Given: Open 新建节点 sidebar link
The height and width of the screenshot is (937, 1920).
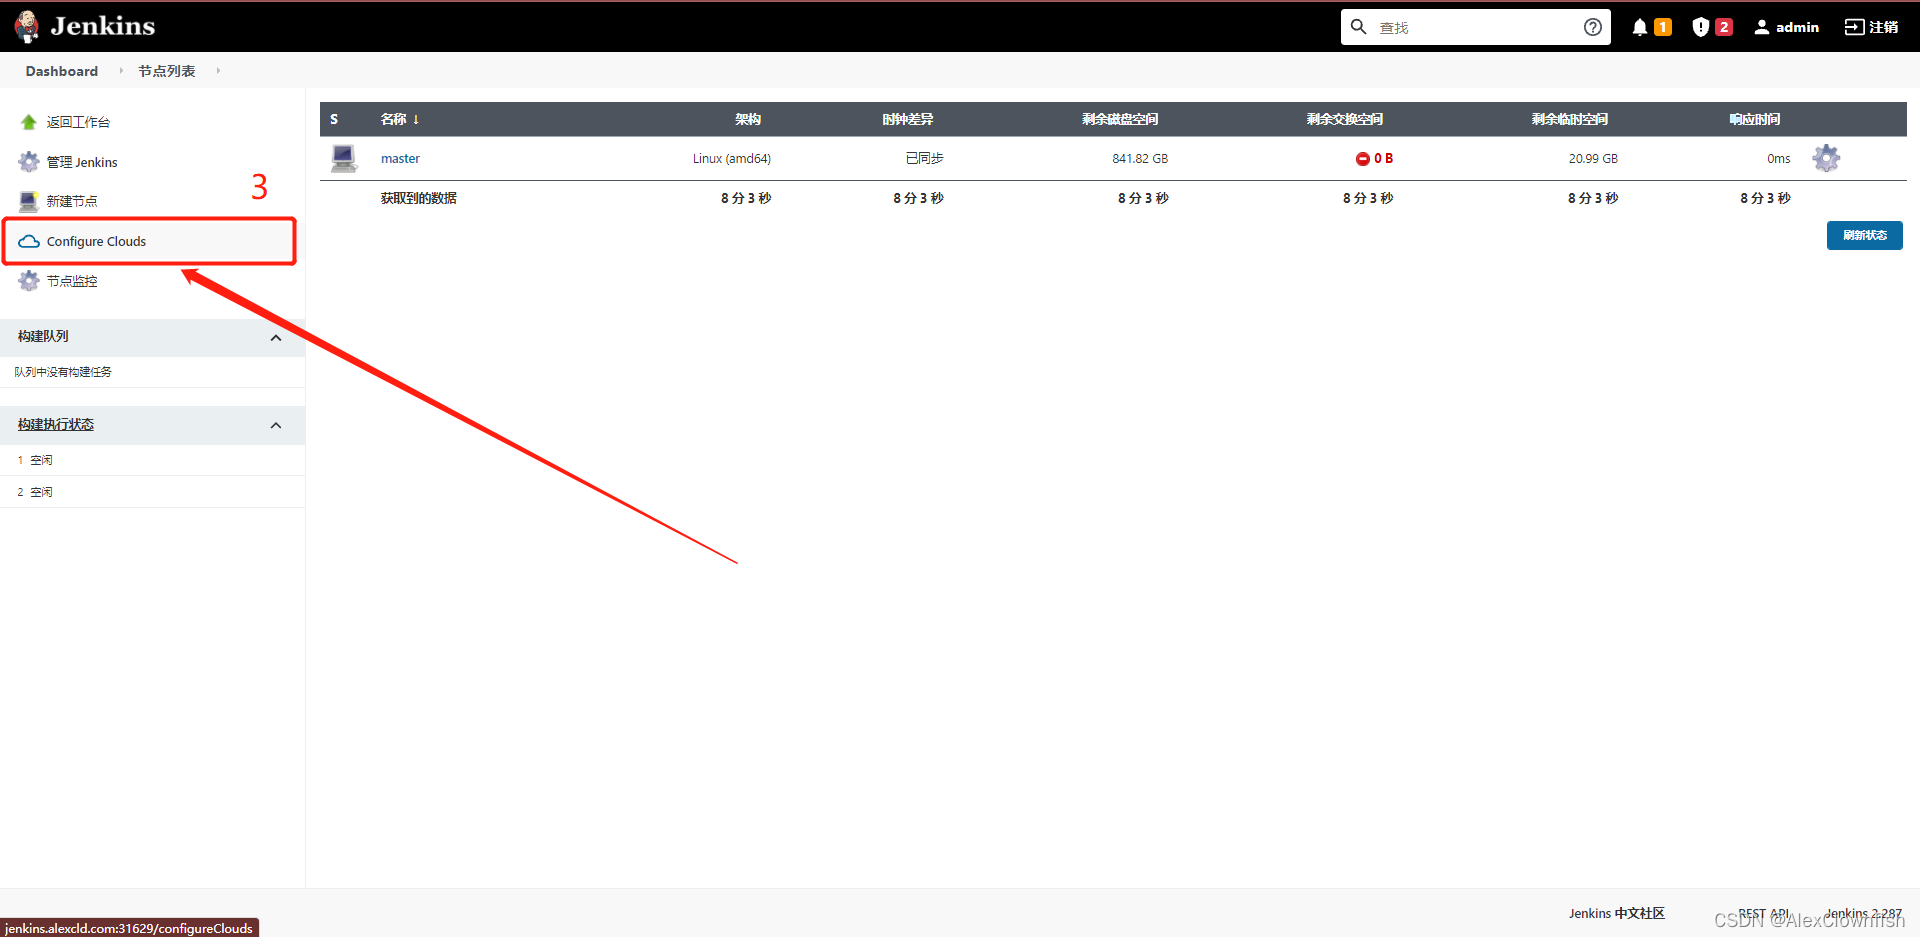Looking at the screenshot, I should pos(72,201).
